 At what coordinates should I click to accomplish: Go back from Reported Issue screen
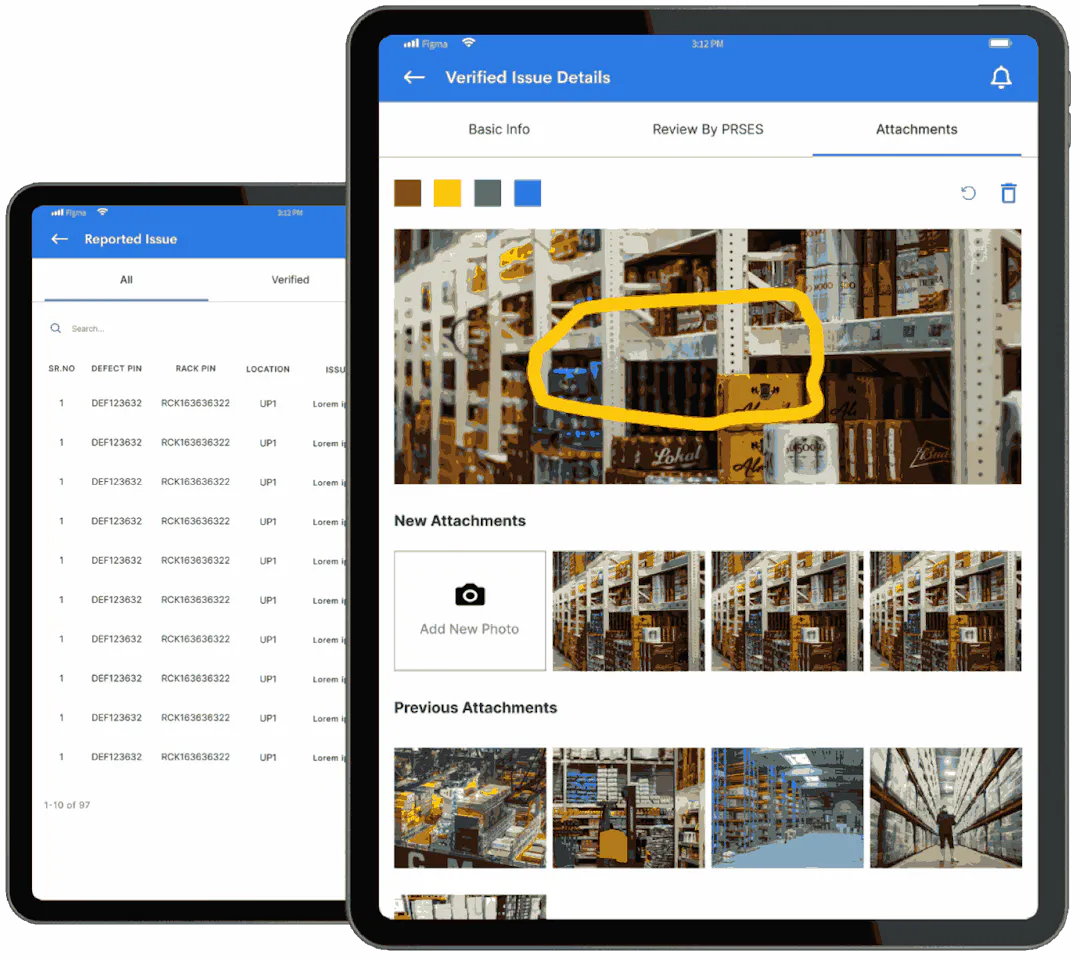tap(60, 239)
